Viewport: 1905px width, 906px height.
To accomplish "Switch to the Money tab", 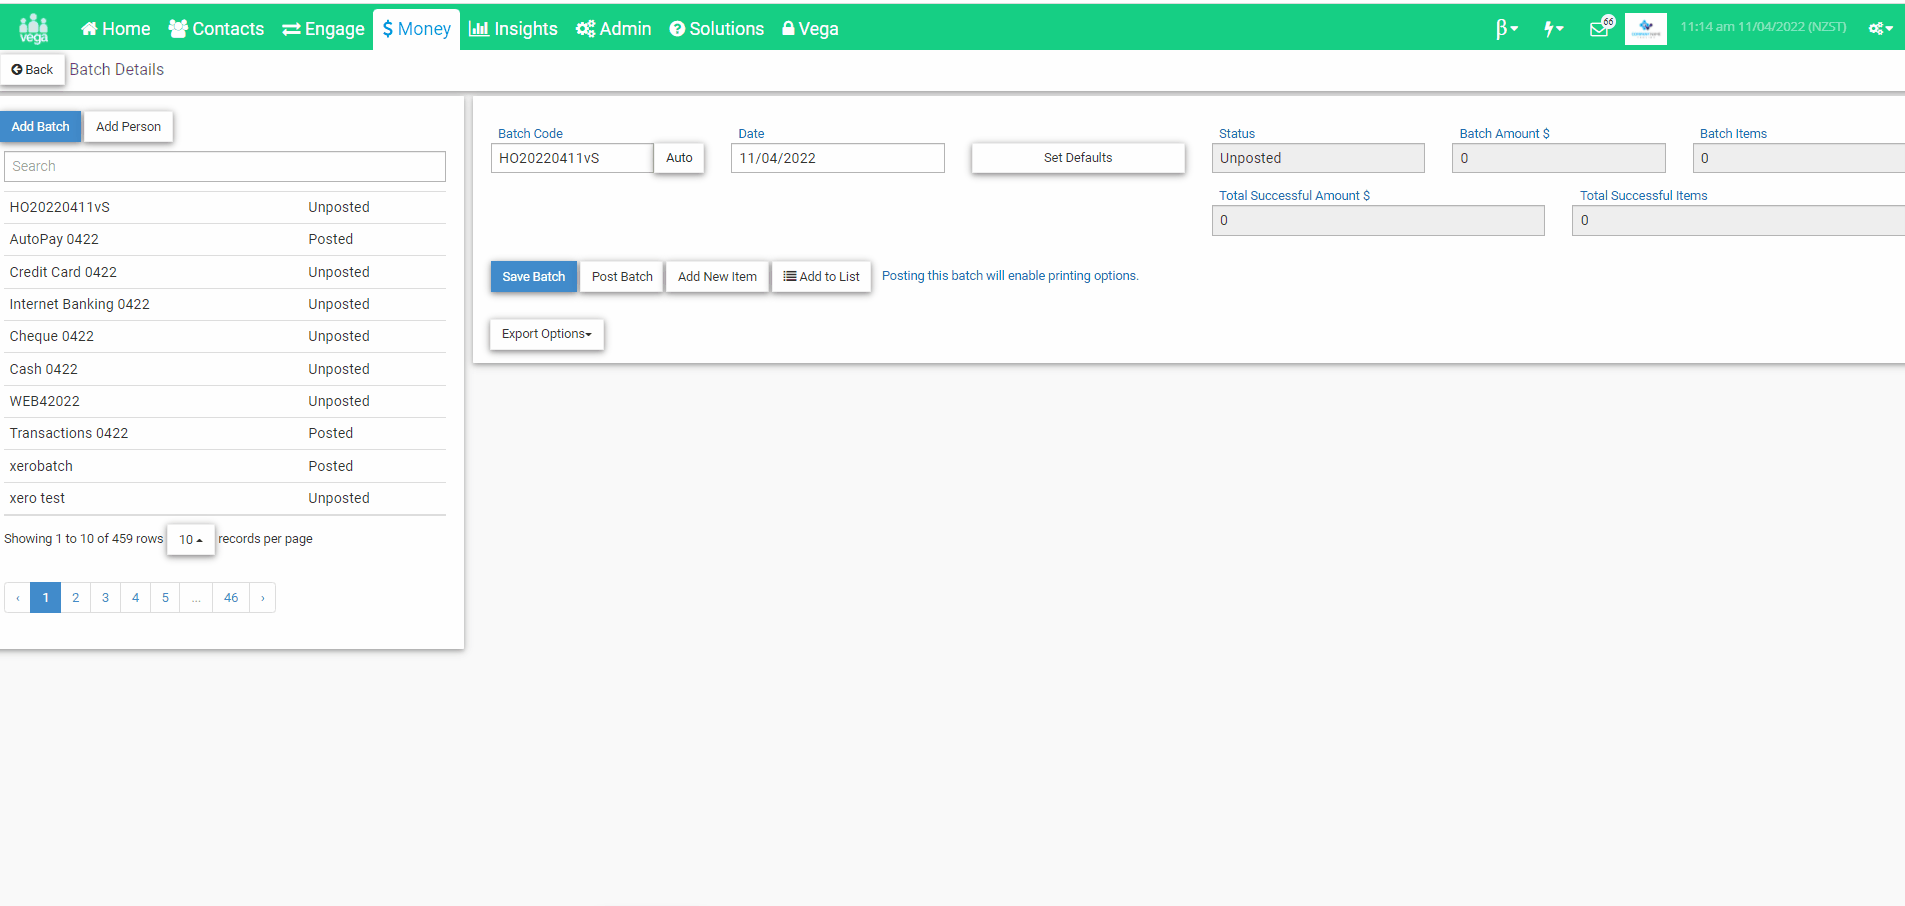I will (416, 29).
